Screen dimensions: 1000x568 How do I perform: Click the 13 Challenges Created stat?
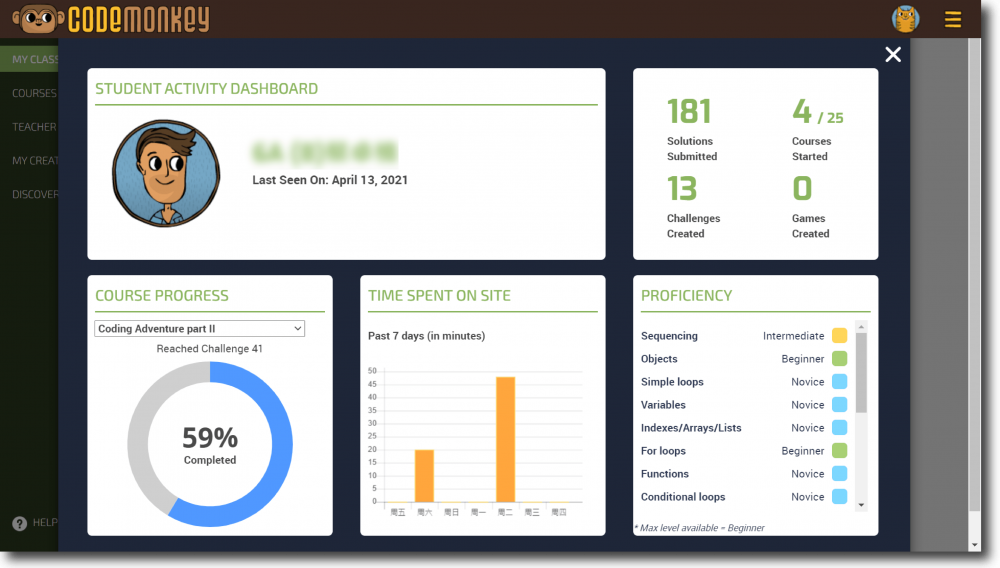pos(693,207)
